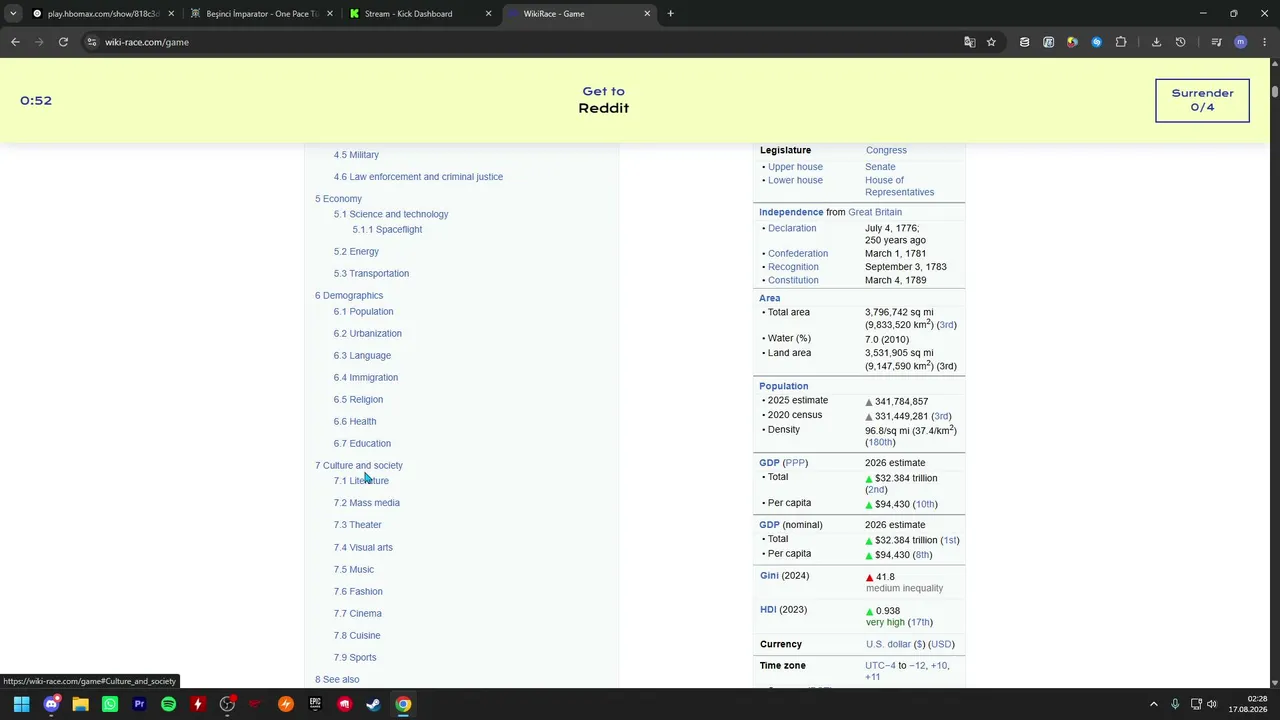This screenshot has height=720, width=1280.
Task: Jump to 5.1 Science and technology
Action: tap(391, 214)
